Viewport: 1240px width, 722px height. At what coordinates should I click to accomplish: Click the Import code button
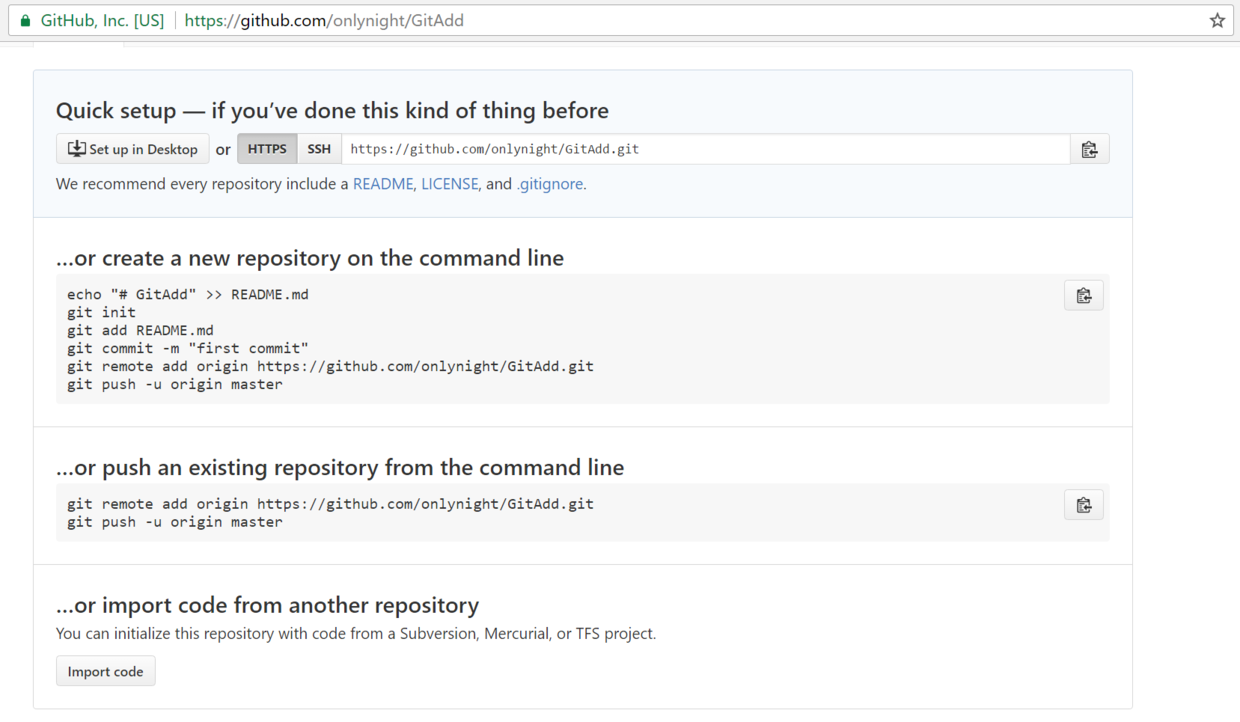106,672
